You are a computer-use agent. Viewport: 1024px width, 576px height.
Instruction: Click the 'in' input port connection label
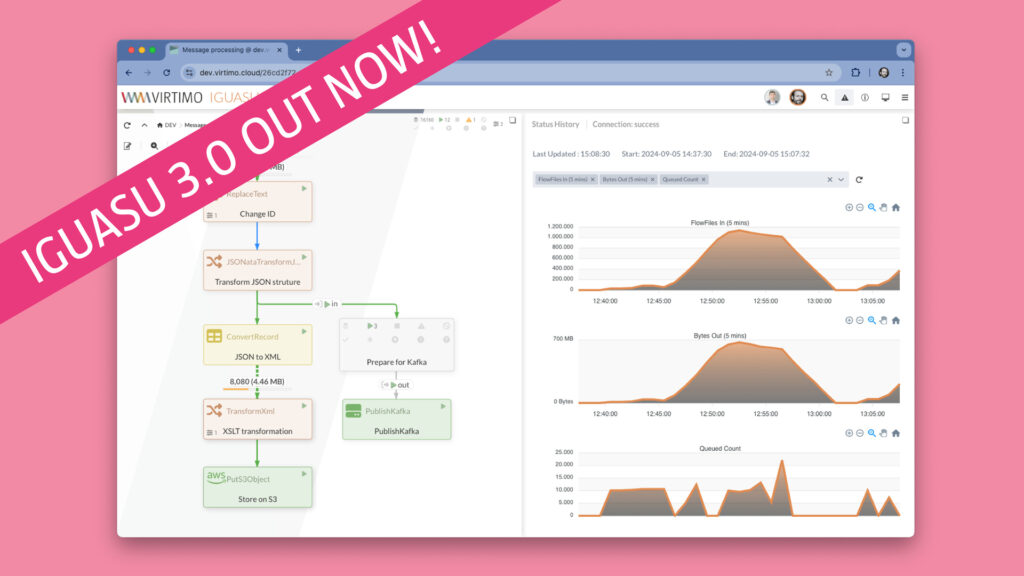(327, 304)
